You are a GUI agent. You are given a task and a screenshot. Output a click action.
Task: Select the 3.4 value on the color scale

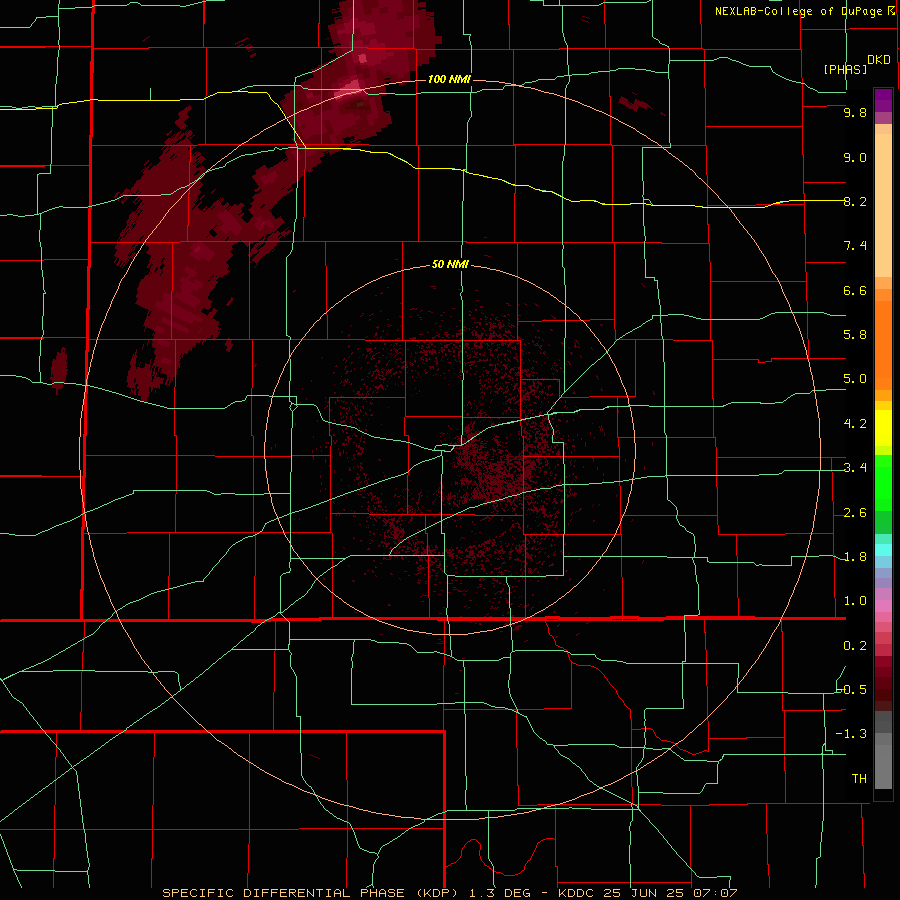855,468
